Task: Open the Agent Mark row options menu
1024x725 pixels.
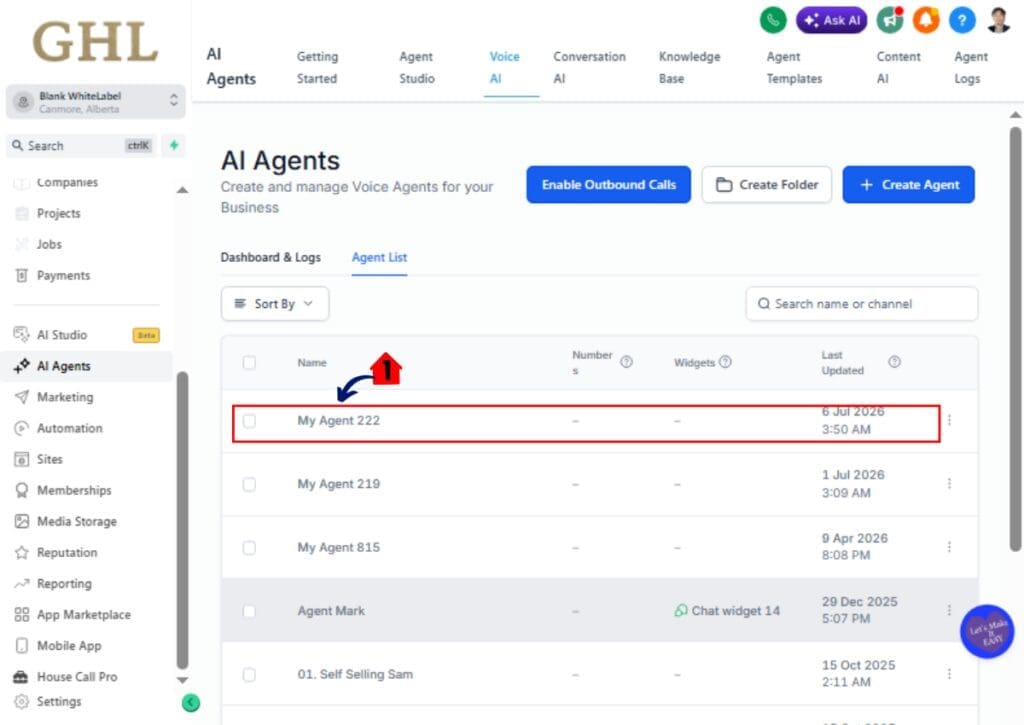Action: click(950, 610)
